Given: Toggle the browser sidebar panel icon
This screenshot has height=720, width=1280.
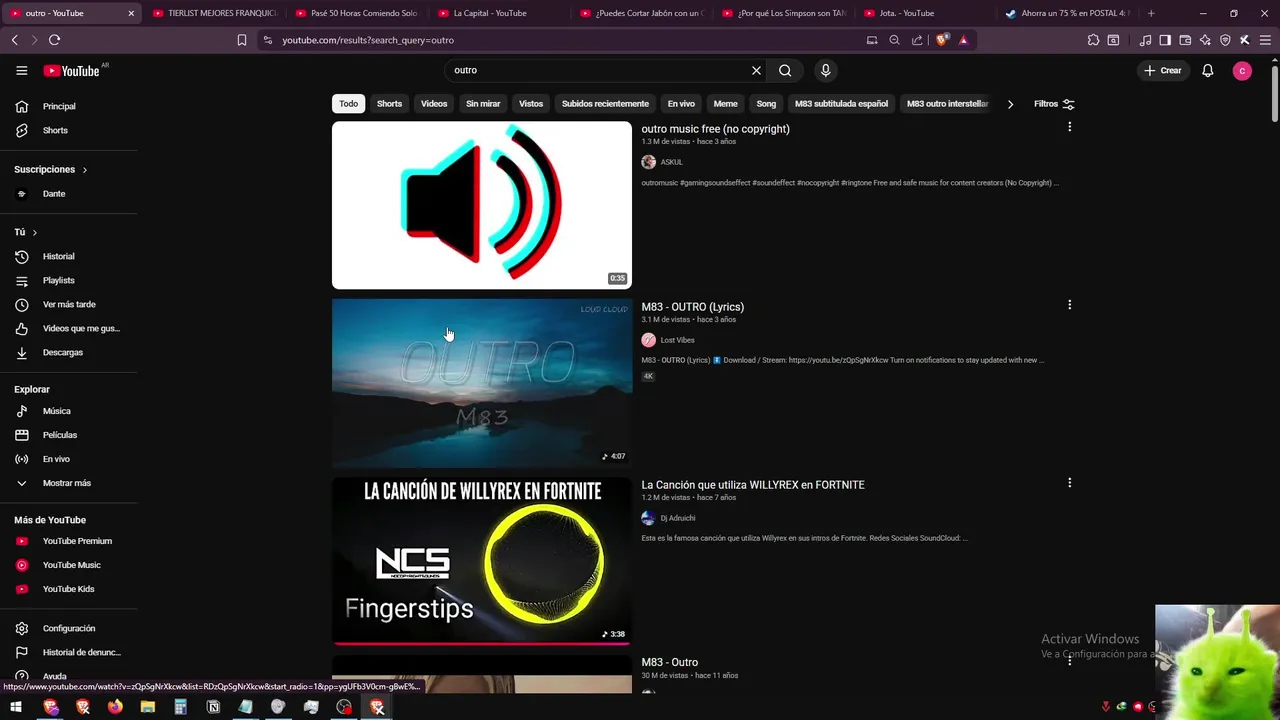Looking at the screenshot, I should point(1165,40).
